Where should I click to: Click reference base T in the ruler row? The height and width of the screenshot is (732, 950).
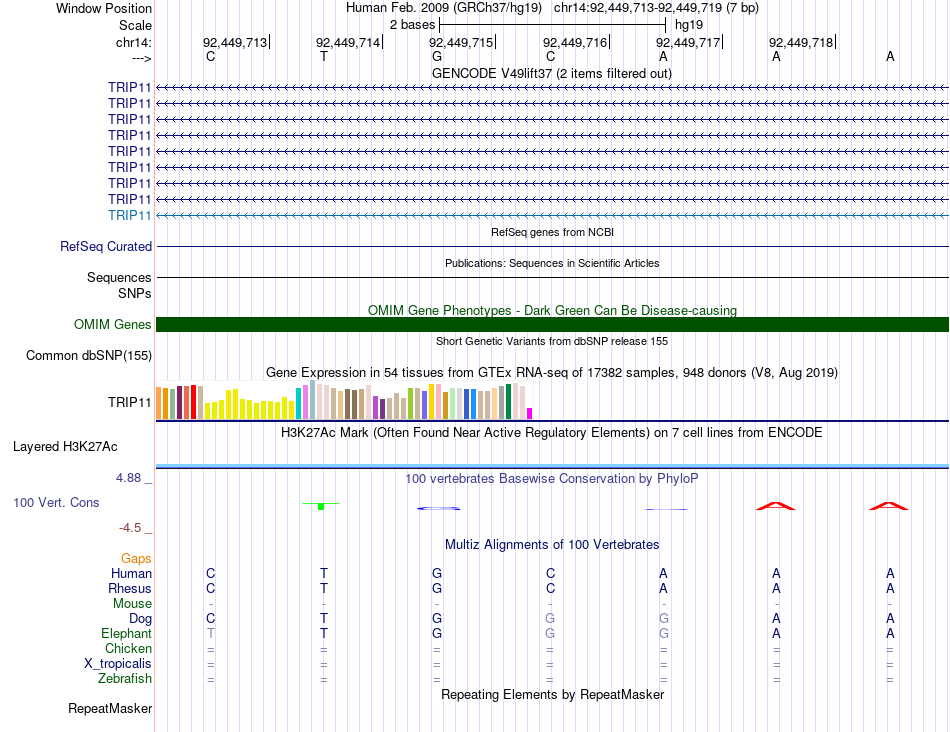(324, 56)
